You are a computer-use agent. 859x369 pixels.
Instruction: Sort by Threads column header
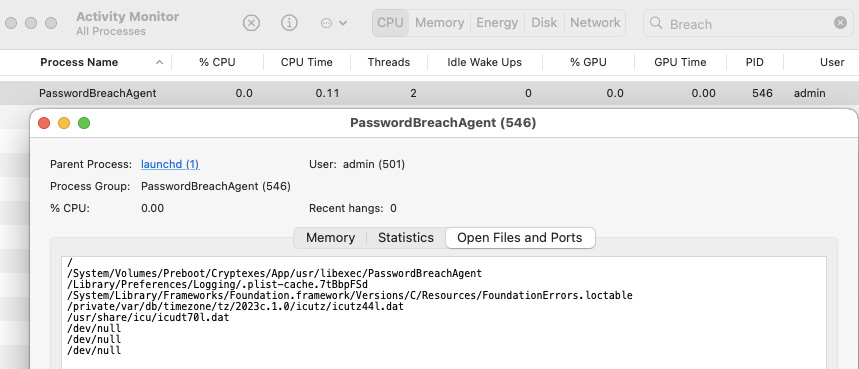point(389,62)
